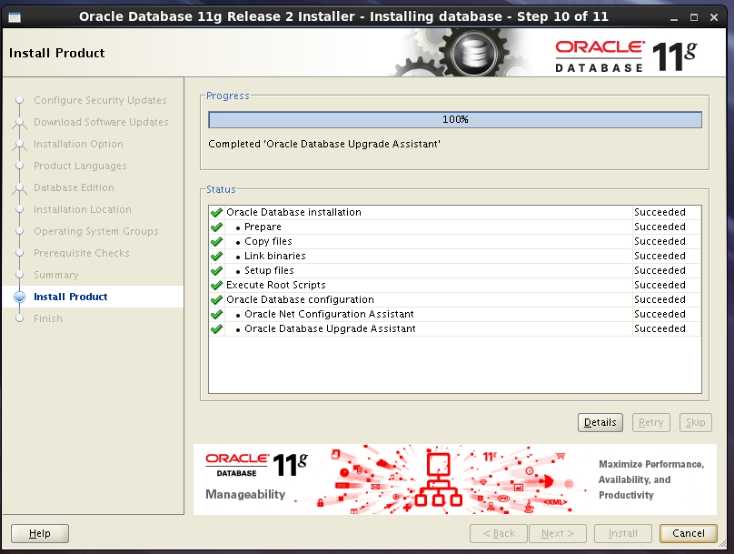
Task: Click the Details button
Action: [x=600, y=422]
